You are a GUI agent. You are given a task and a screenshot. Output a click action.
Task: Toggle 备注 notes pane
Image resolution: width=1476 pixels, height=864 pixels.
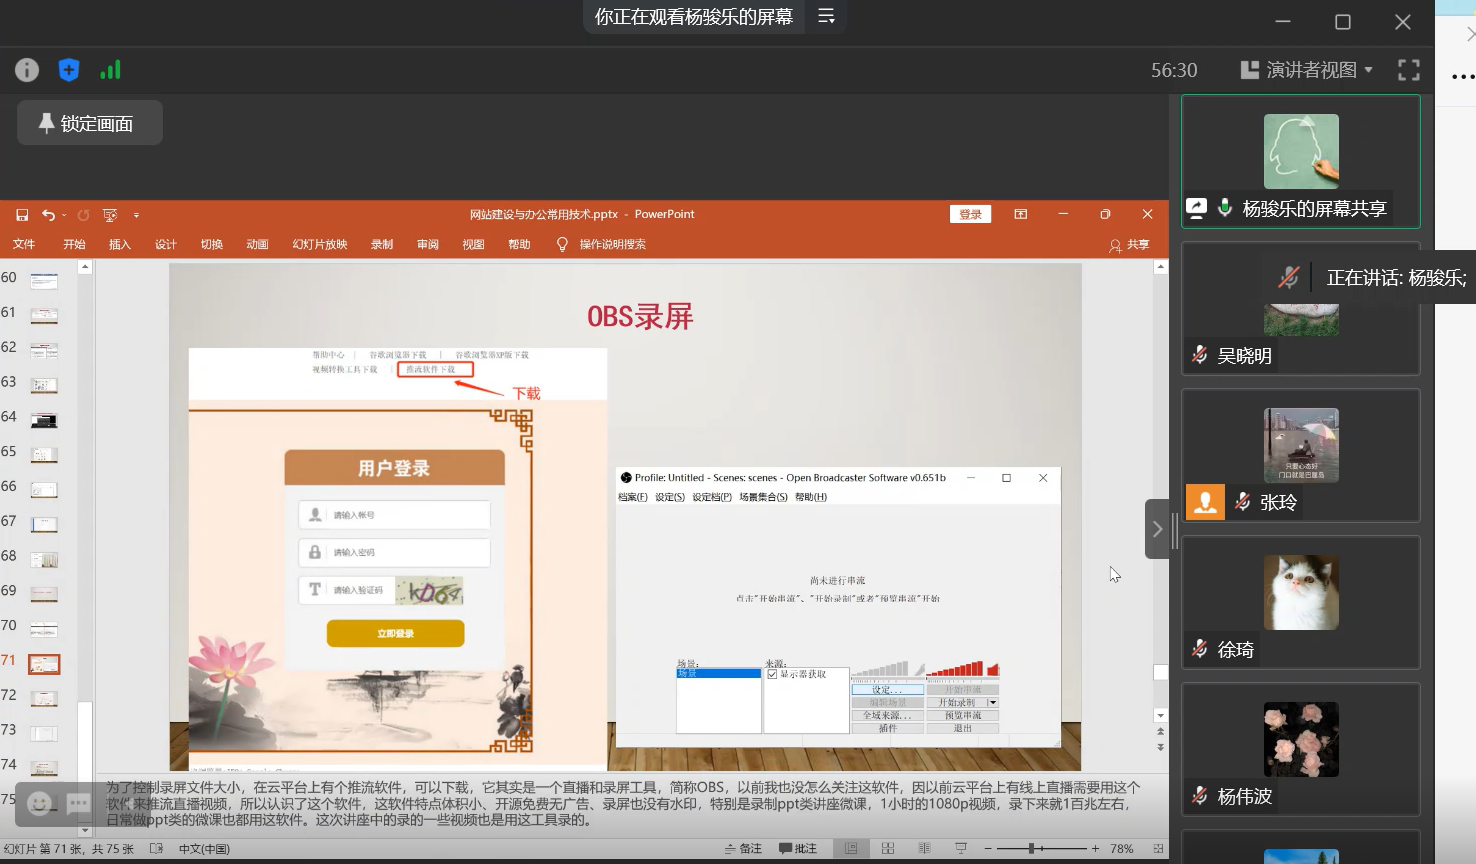pyautogui.click(x=743, y=848)
